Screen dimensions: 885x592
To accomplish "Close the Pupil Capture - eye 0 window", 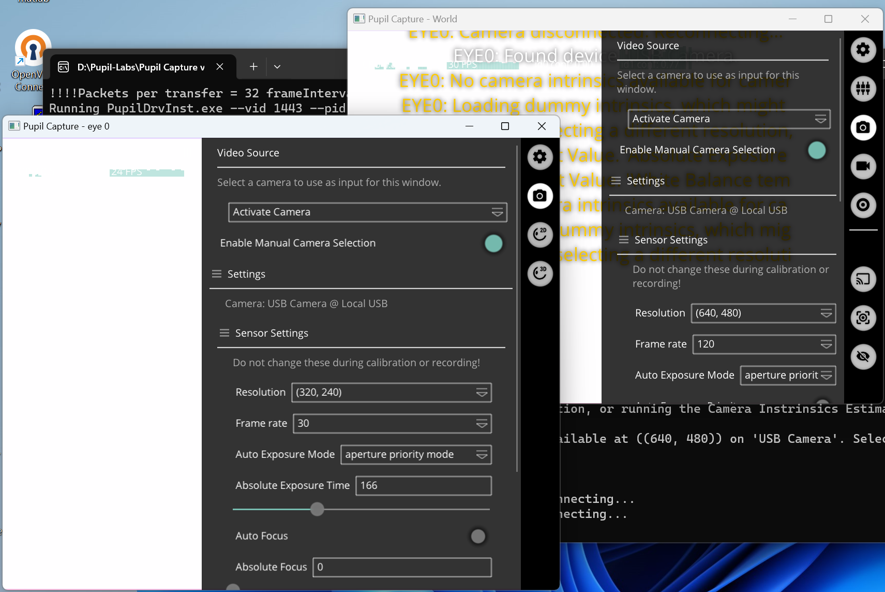I will click(x=541, y=126).
